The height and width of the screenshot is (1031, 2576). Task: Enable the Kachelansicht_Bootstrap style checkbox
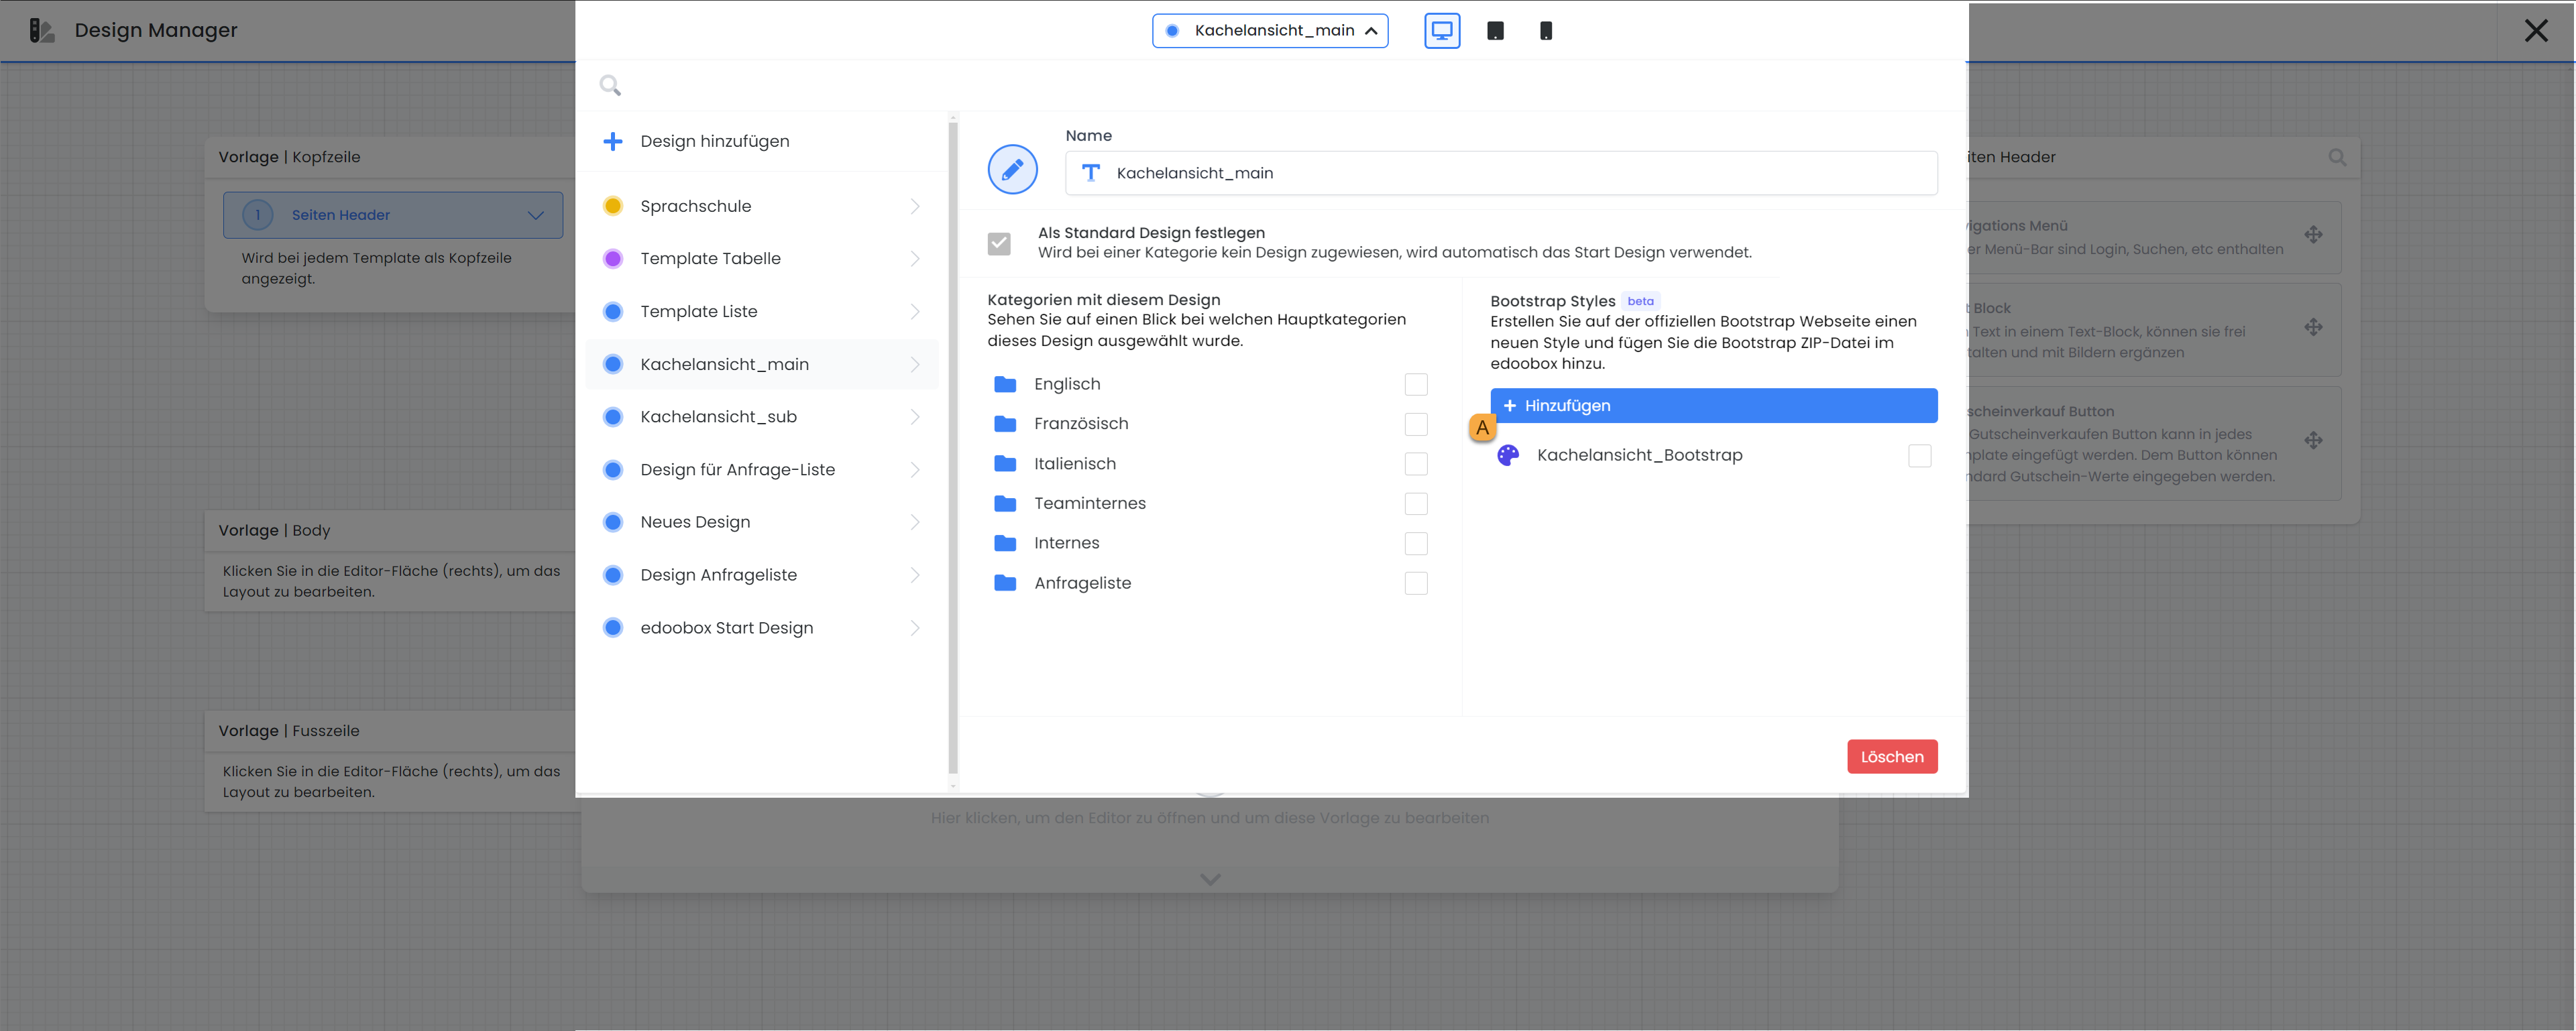pos(1919,456)
